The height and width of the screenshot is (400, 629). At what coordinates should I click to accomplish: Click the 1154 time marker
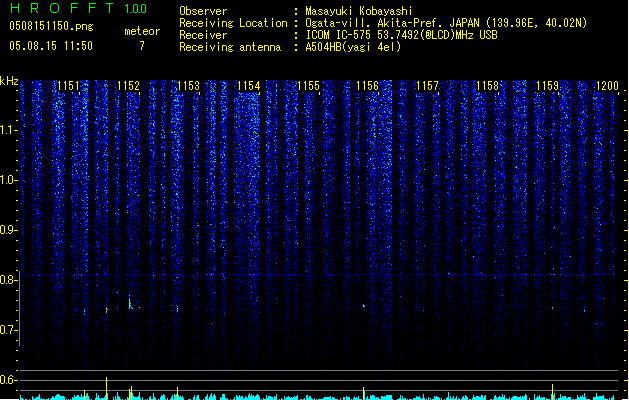(248, 86)
